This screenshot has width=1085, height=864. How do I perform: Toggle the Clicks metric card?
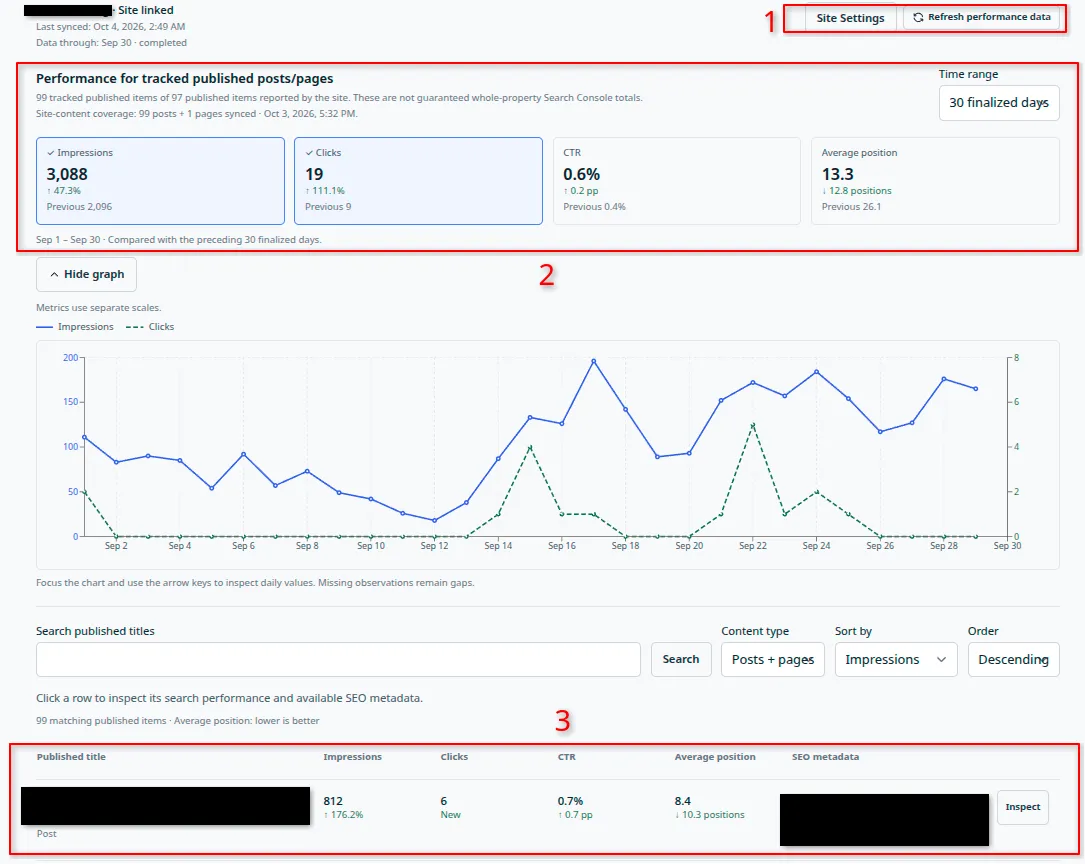click(418, 181)
